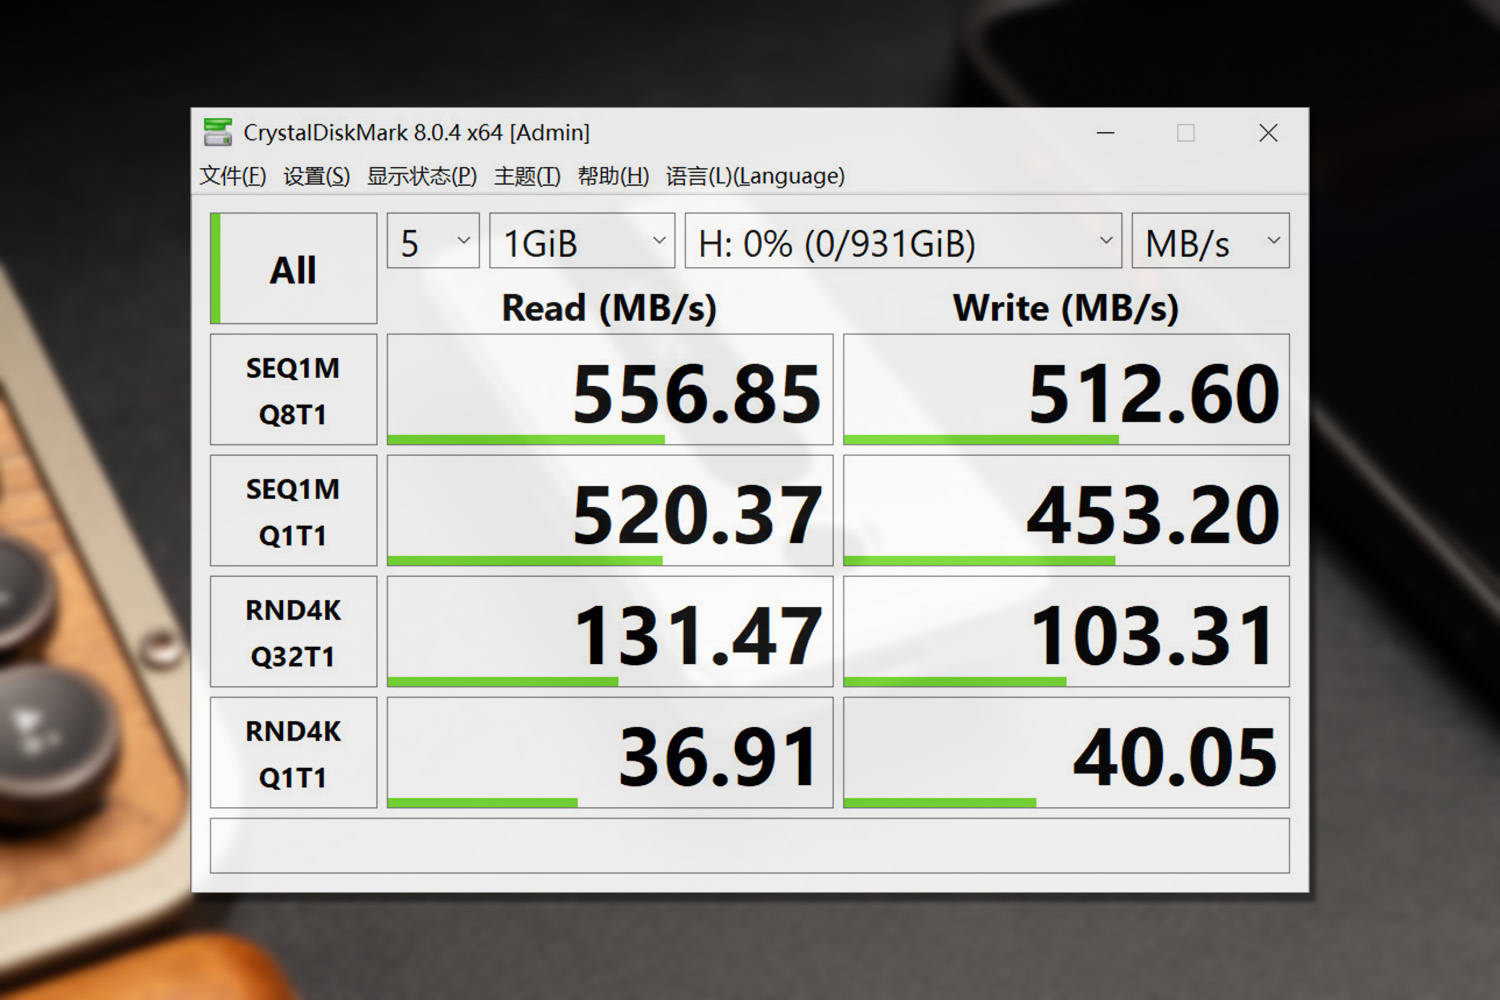1500x1000 pixels.
Task: Click the 131.47 random read result
Action: coord(610,632)
